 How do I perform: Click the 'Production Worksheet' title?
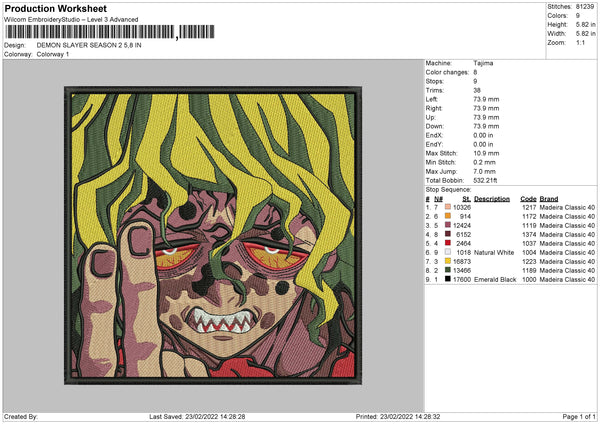pyautogui.click(x=55, y=9)
